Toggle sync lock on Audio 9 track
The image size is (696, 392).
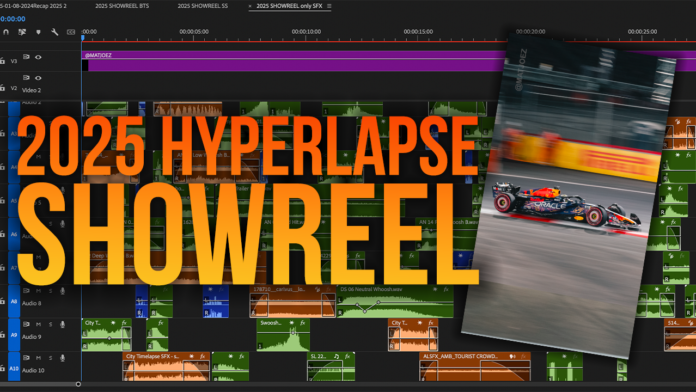(26, 325)
